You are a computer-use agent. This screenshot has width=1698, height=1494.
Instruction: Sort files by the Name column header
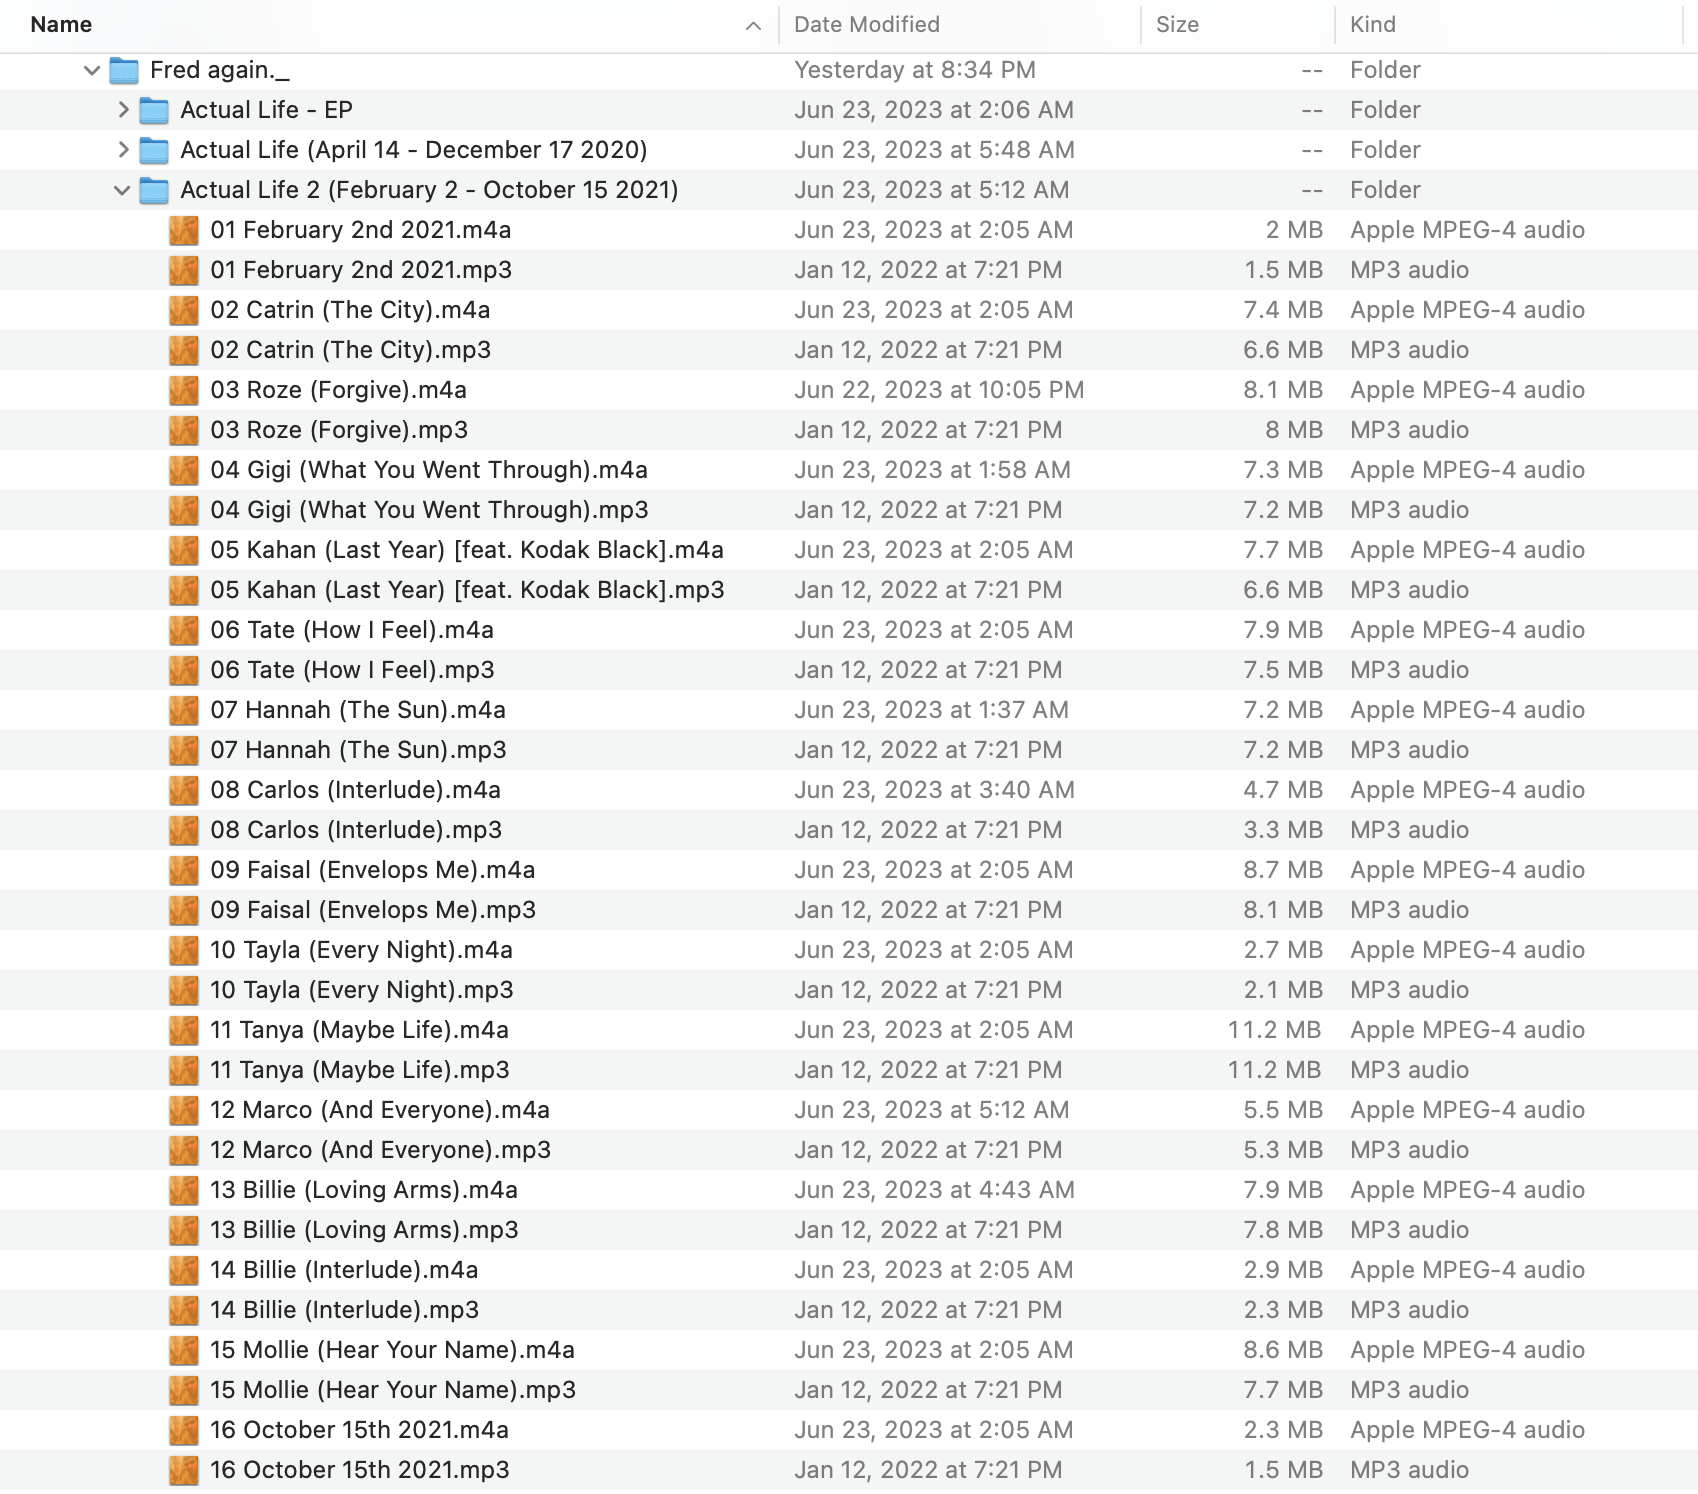[61, 25]
